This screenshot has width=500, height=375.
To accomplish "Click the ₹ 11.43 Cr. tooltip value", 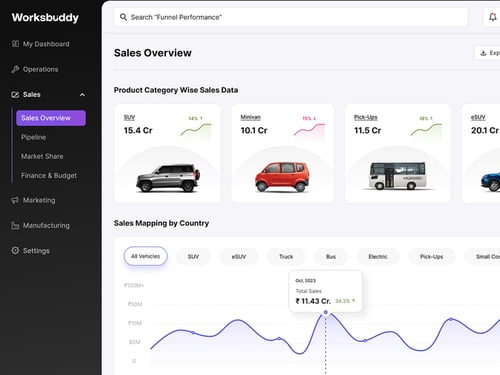I will click(313, 301).
